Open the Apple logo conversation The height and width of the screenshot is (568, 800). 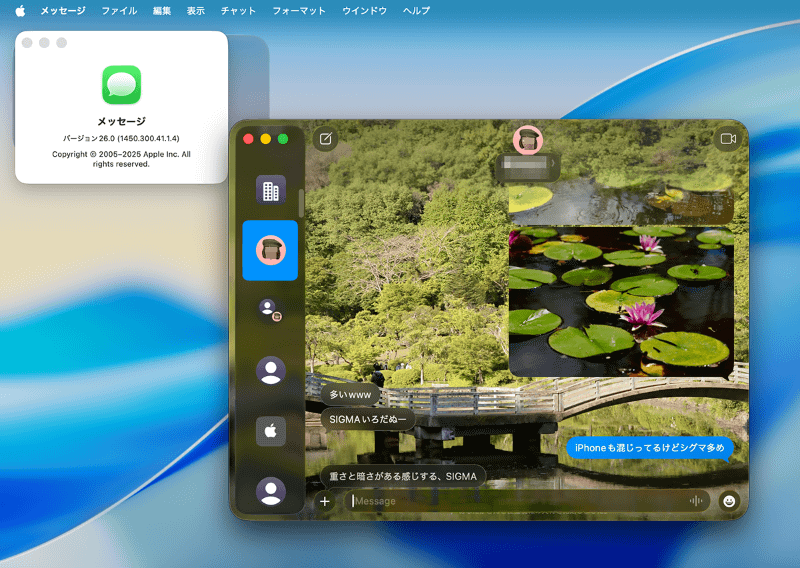tap(270, 431)
